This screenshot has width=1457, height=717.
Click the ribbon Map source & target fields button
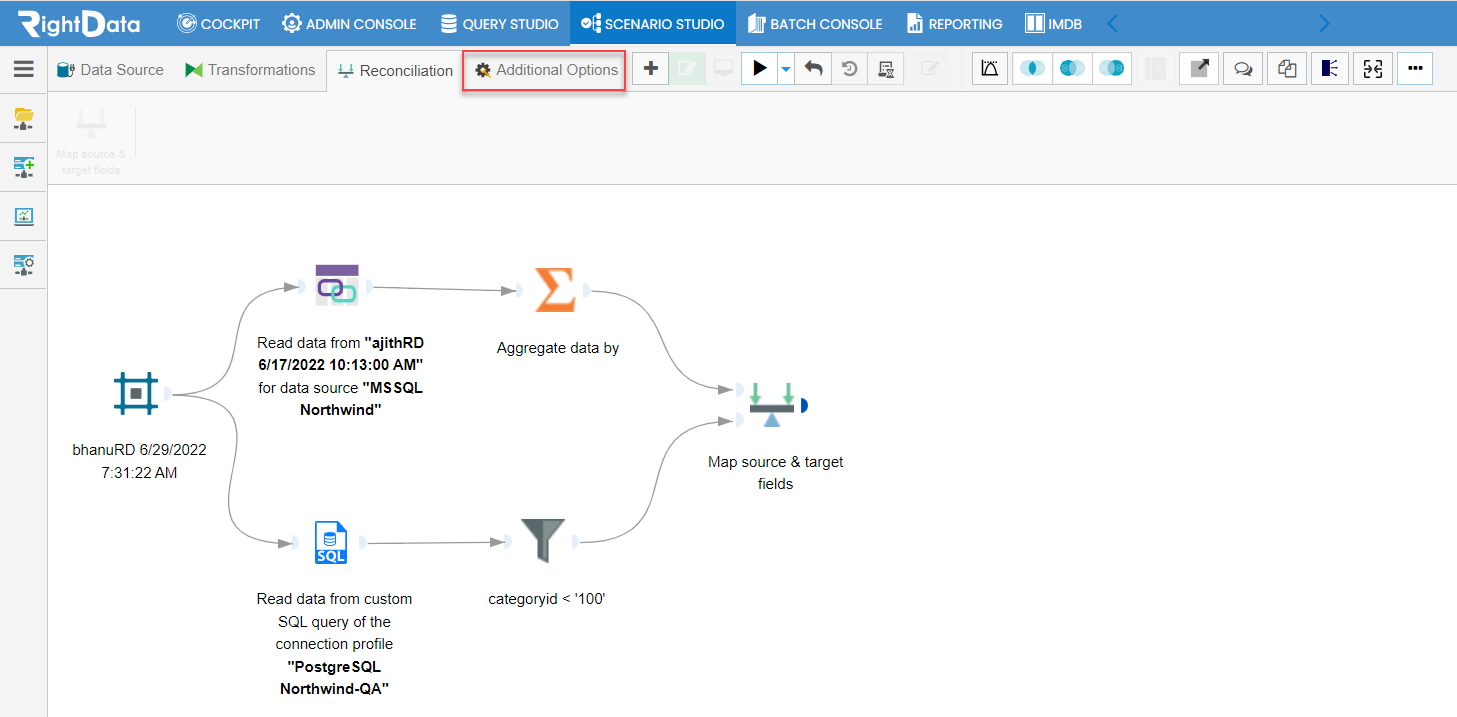[91, 142]
